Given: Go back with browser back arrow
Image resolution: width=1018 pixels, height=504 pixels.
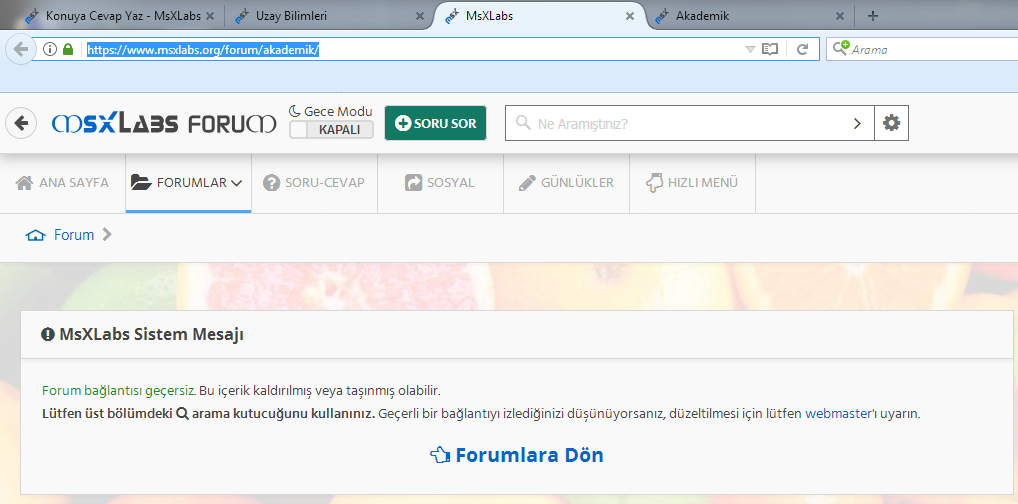Looking at the screenshot, I should tap(20, 49).
